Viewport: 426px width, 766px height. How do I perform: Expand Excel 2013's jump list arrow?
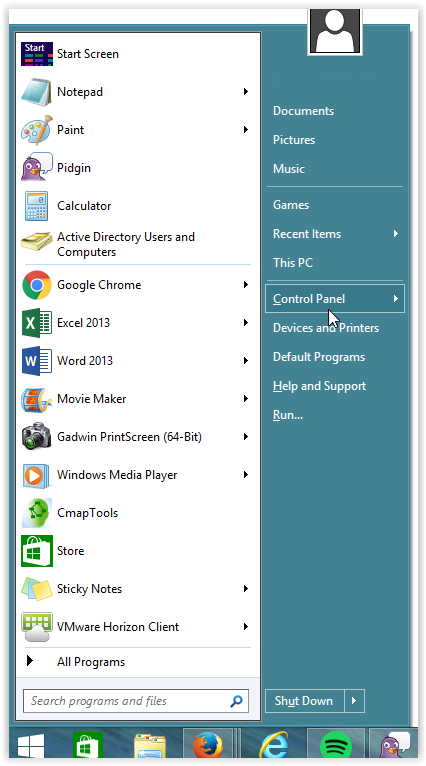tap(246, 323)
